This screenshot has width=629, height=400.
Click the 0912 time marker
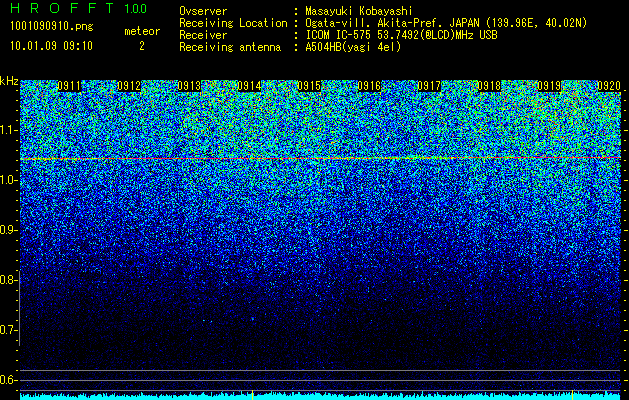129,86
